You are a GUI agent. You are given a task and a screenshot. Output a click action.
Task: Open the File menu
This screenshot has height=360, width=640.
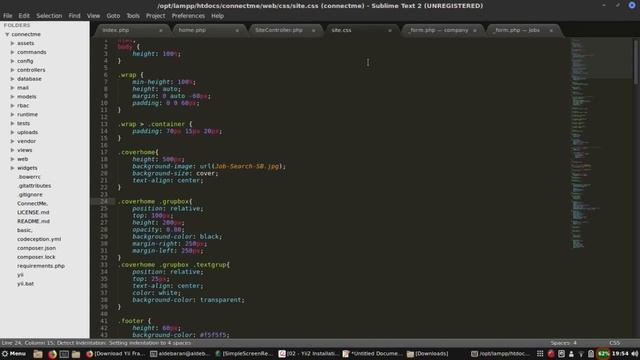[8, 16]
